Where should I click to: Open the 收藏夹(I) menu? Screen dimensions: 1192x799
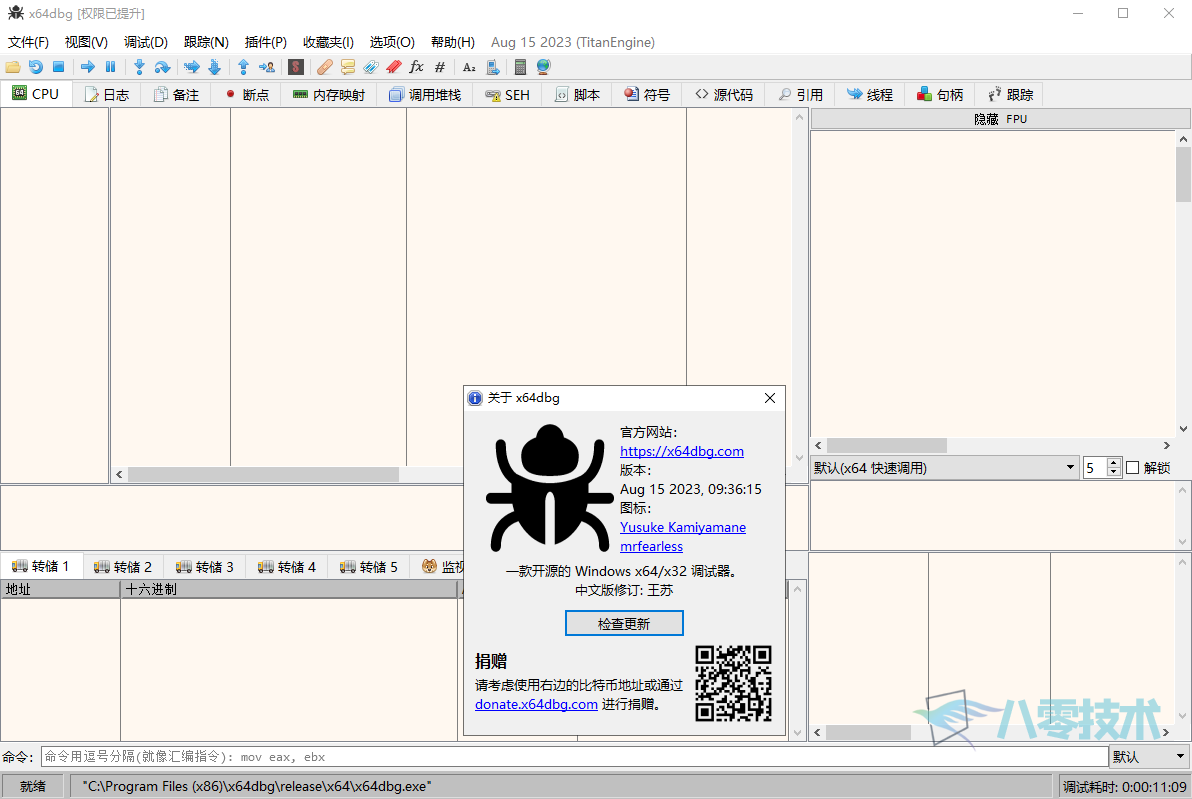tap(328, 42)
